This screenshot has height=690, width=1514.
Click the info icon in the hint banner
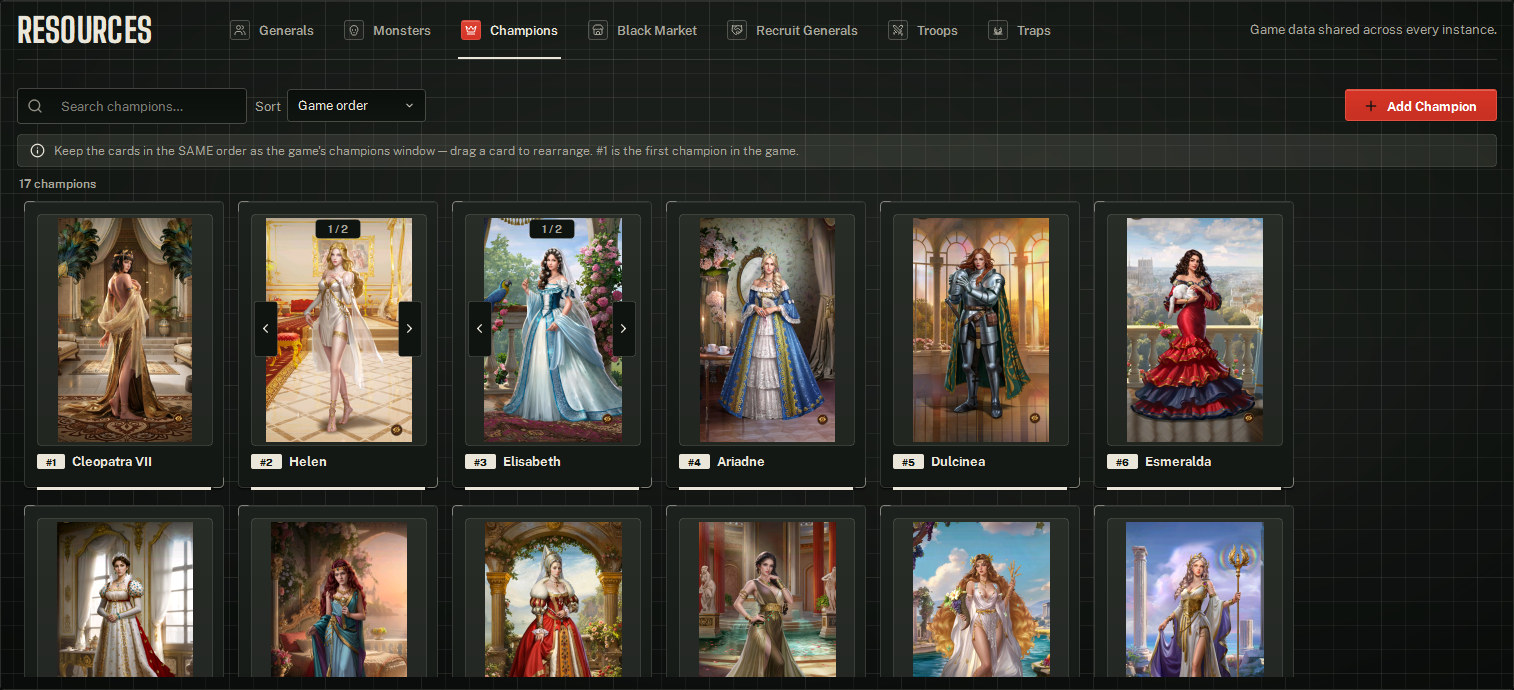click(37, 151)
